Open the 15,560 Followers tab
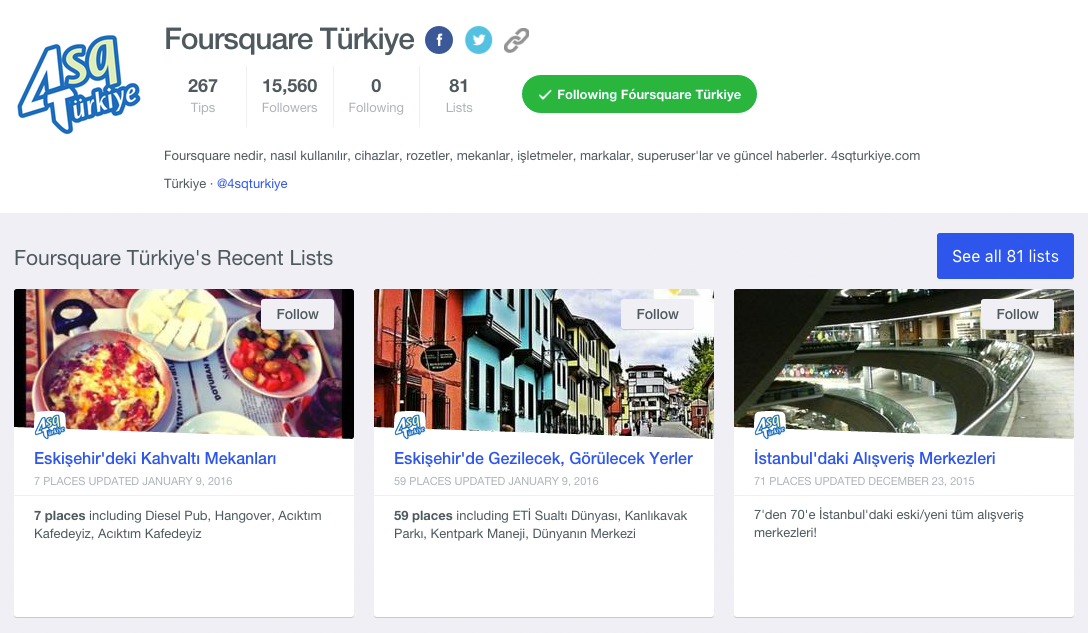The height and width of the screenshot is (633, 1088). (x=289, y=96)
